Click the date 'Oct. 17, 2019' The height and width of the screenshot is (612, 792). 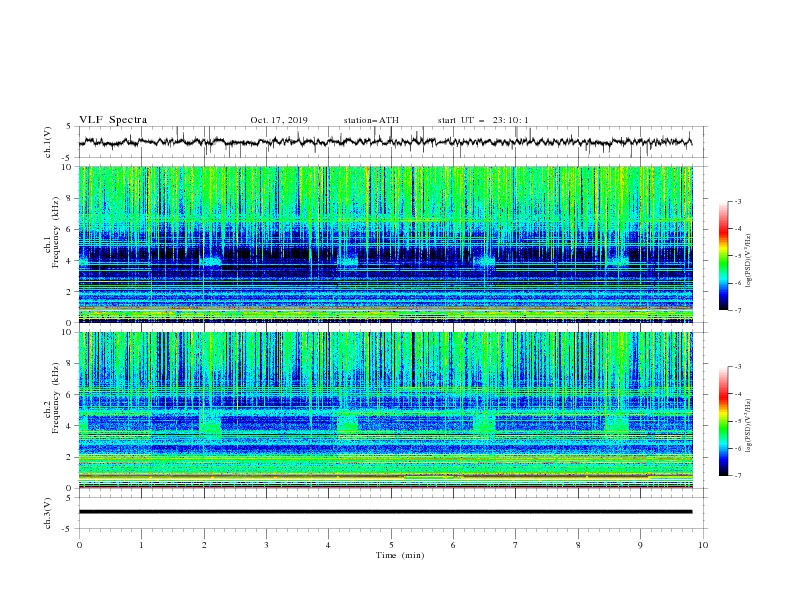click(x=279, y=120)
